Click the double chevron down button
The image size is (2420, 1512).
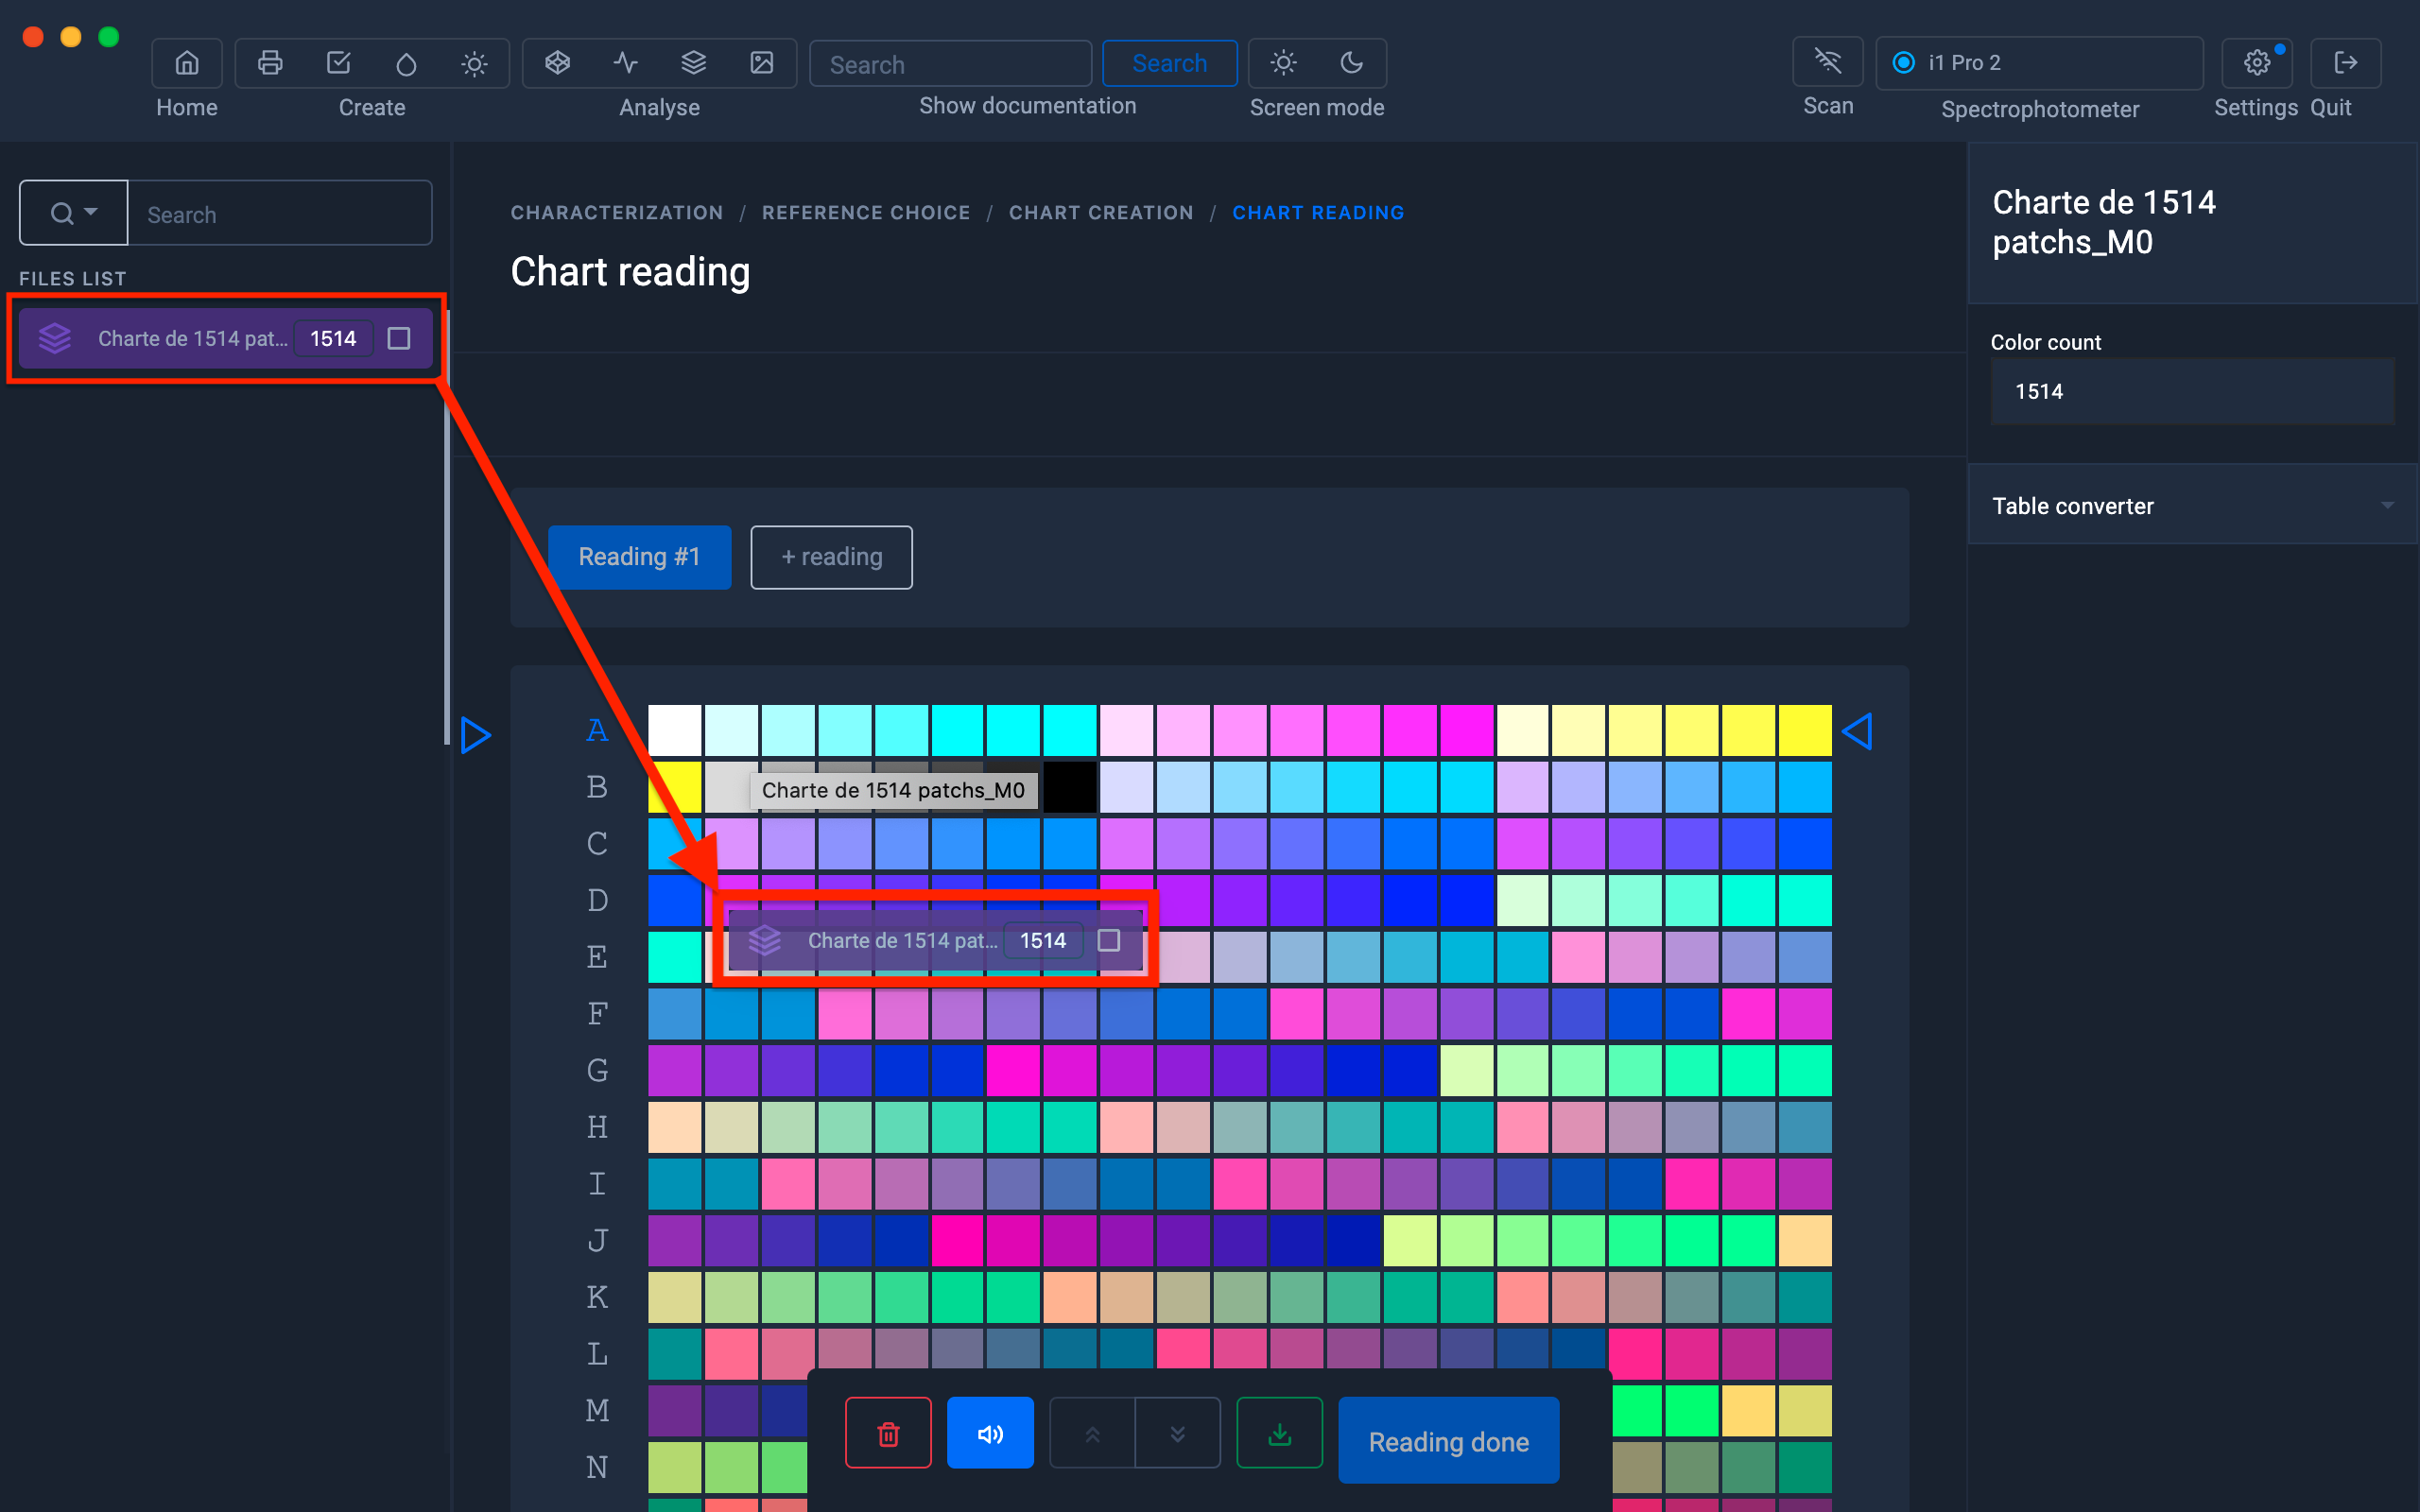point(1178,1433)
